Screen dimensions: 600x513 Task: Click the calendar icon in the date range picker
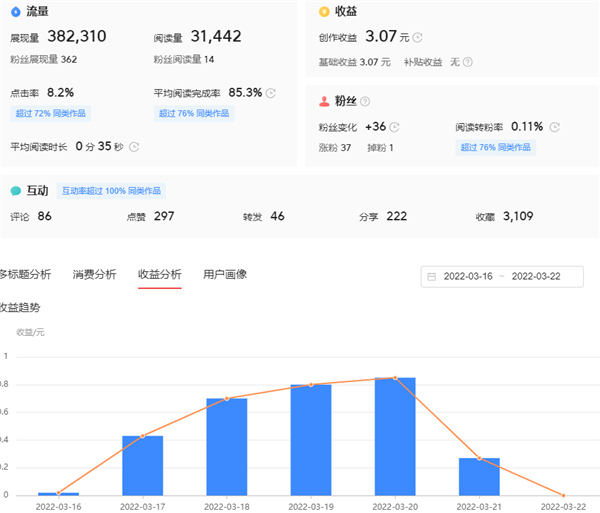pyautogui.click(x=432, y=277)
